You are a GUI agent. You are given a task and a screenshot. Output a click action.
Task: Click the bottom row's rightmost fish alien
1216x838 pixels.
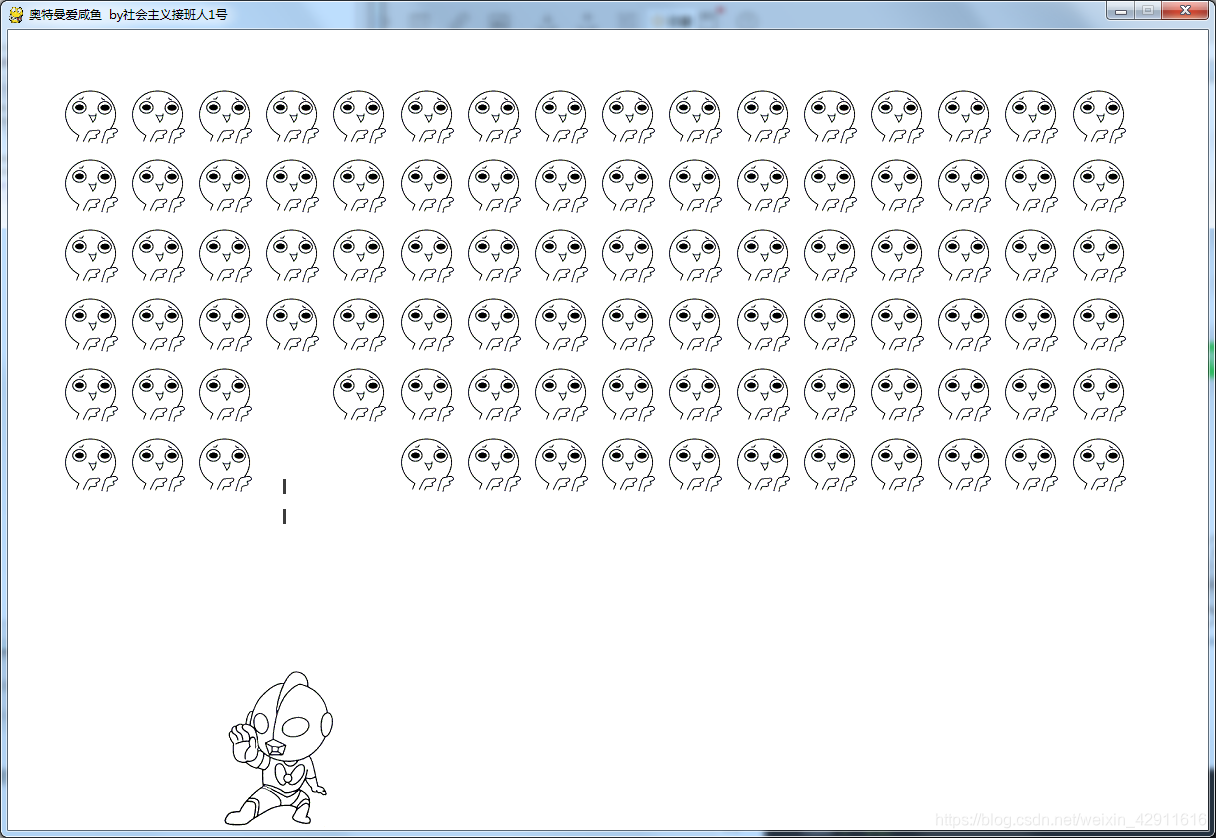(x=1099, y=465)
